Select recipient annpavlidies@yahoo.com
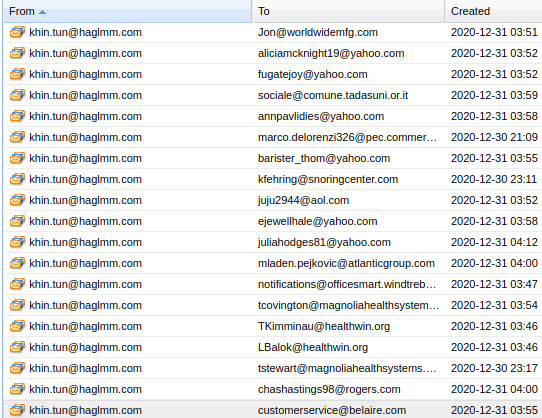This screenshot has width=542, height=418. pyautogui.click(x=321, y=116)
